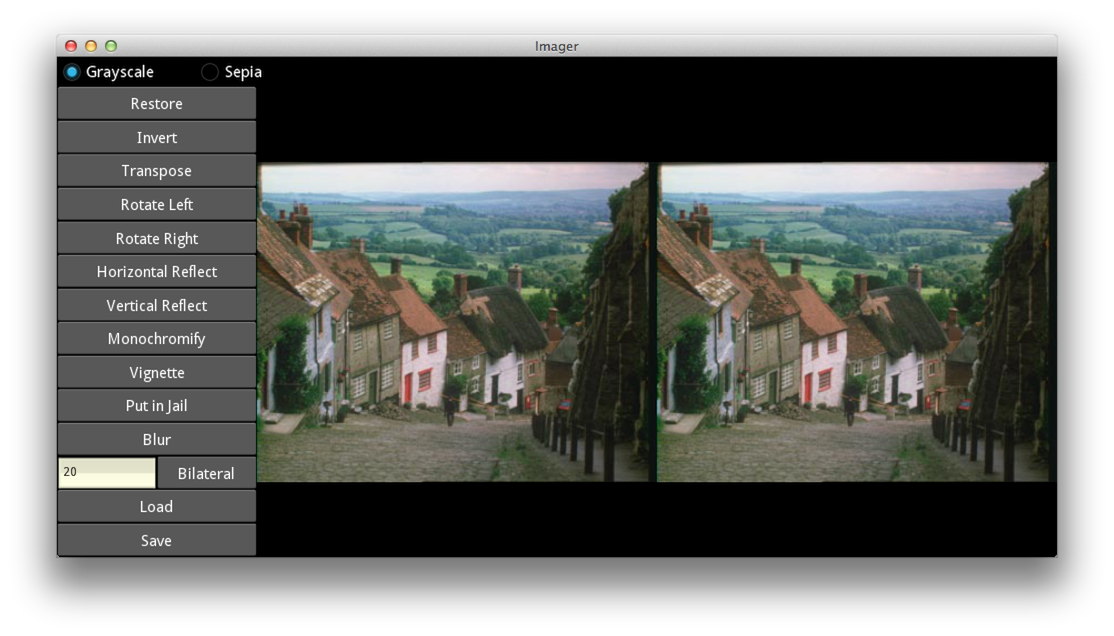
Task: Apply the Invert filter
Action: click(157, 138)
